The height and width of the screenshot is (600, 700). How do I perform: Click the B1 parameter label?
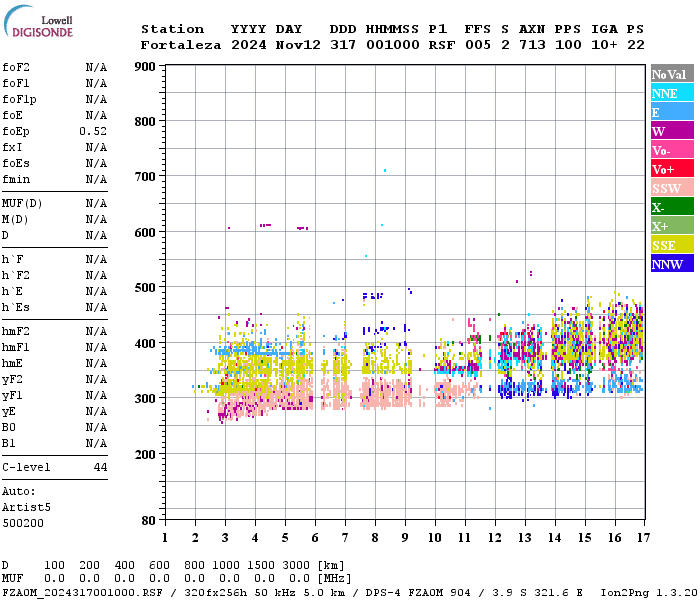8,444
